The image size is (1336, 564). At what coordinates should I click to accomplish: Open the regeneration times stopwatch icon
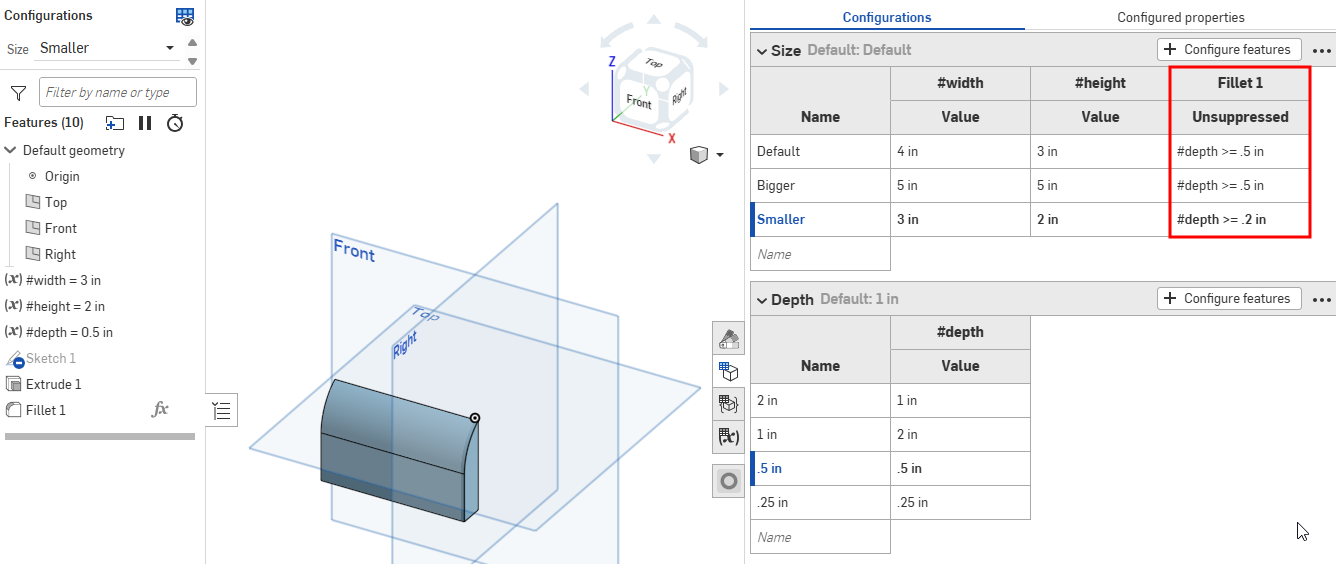tap(175, 123)
